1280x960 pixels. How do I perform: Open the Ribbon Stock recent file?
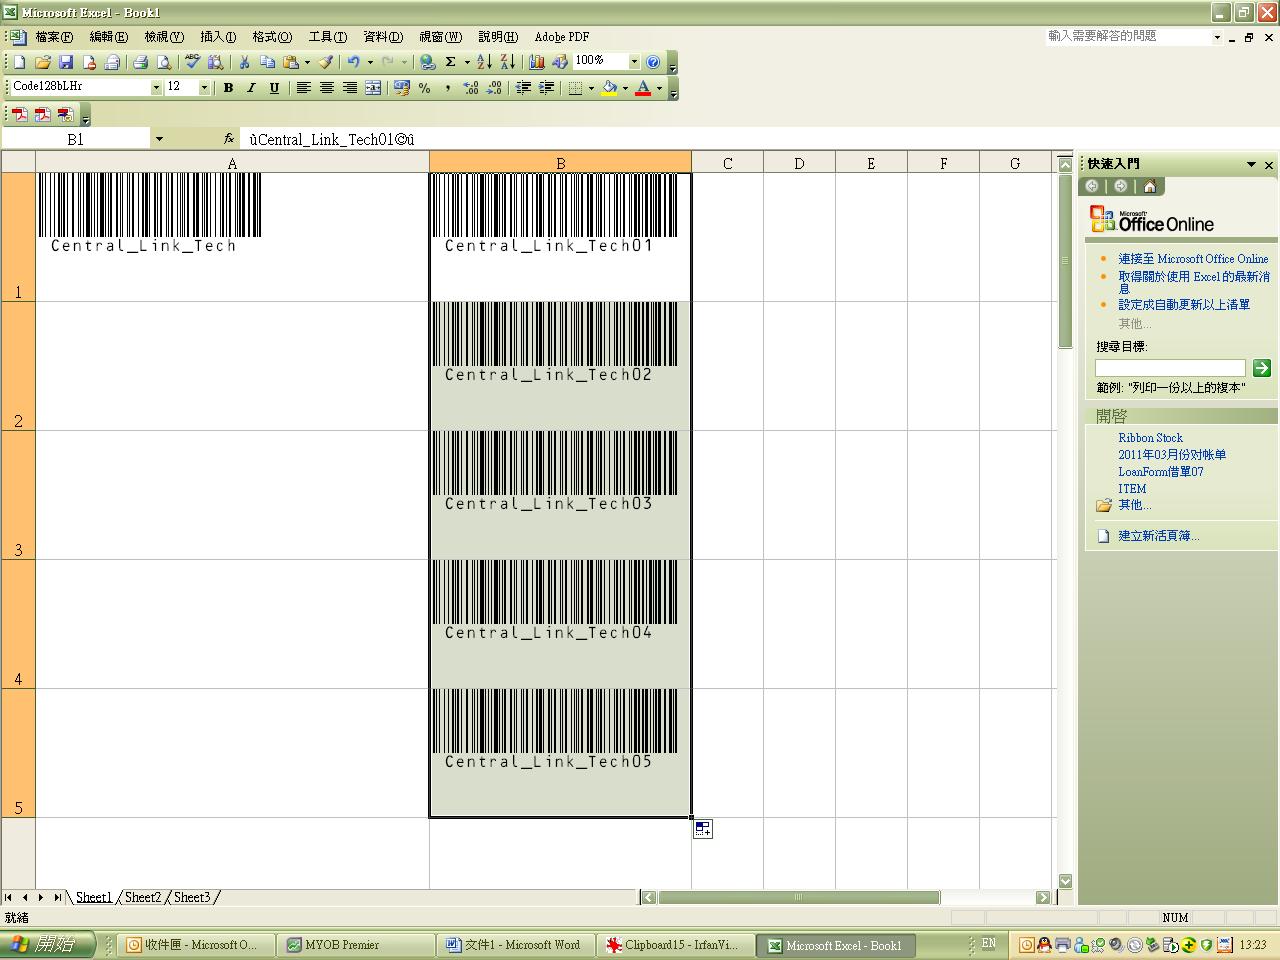pyautogui.click(x=1150, y=438)
